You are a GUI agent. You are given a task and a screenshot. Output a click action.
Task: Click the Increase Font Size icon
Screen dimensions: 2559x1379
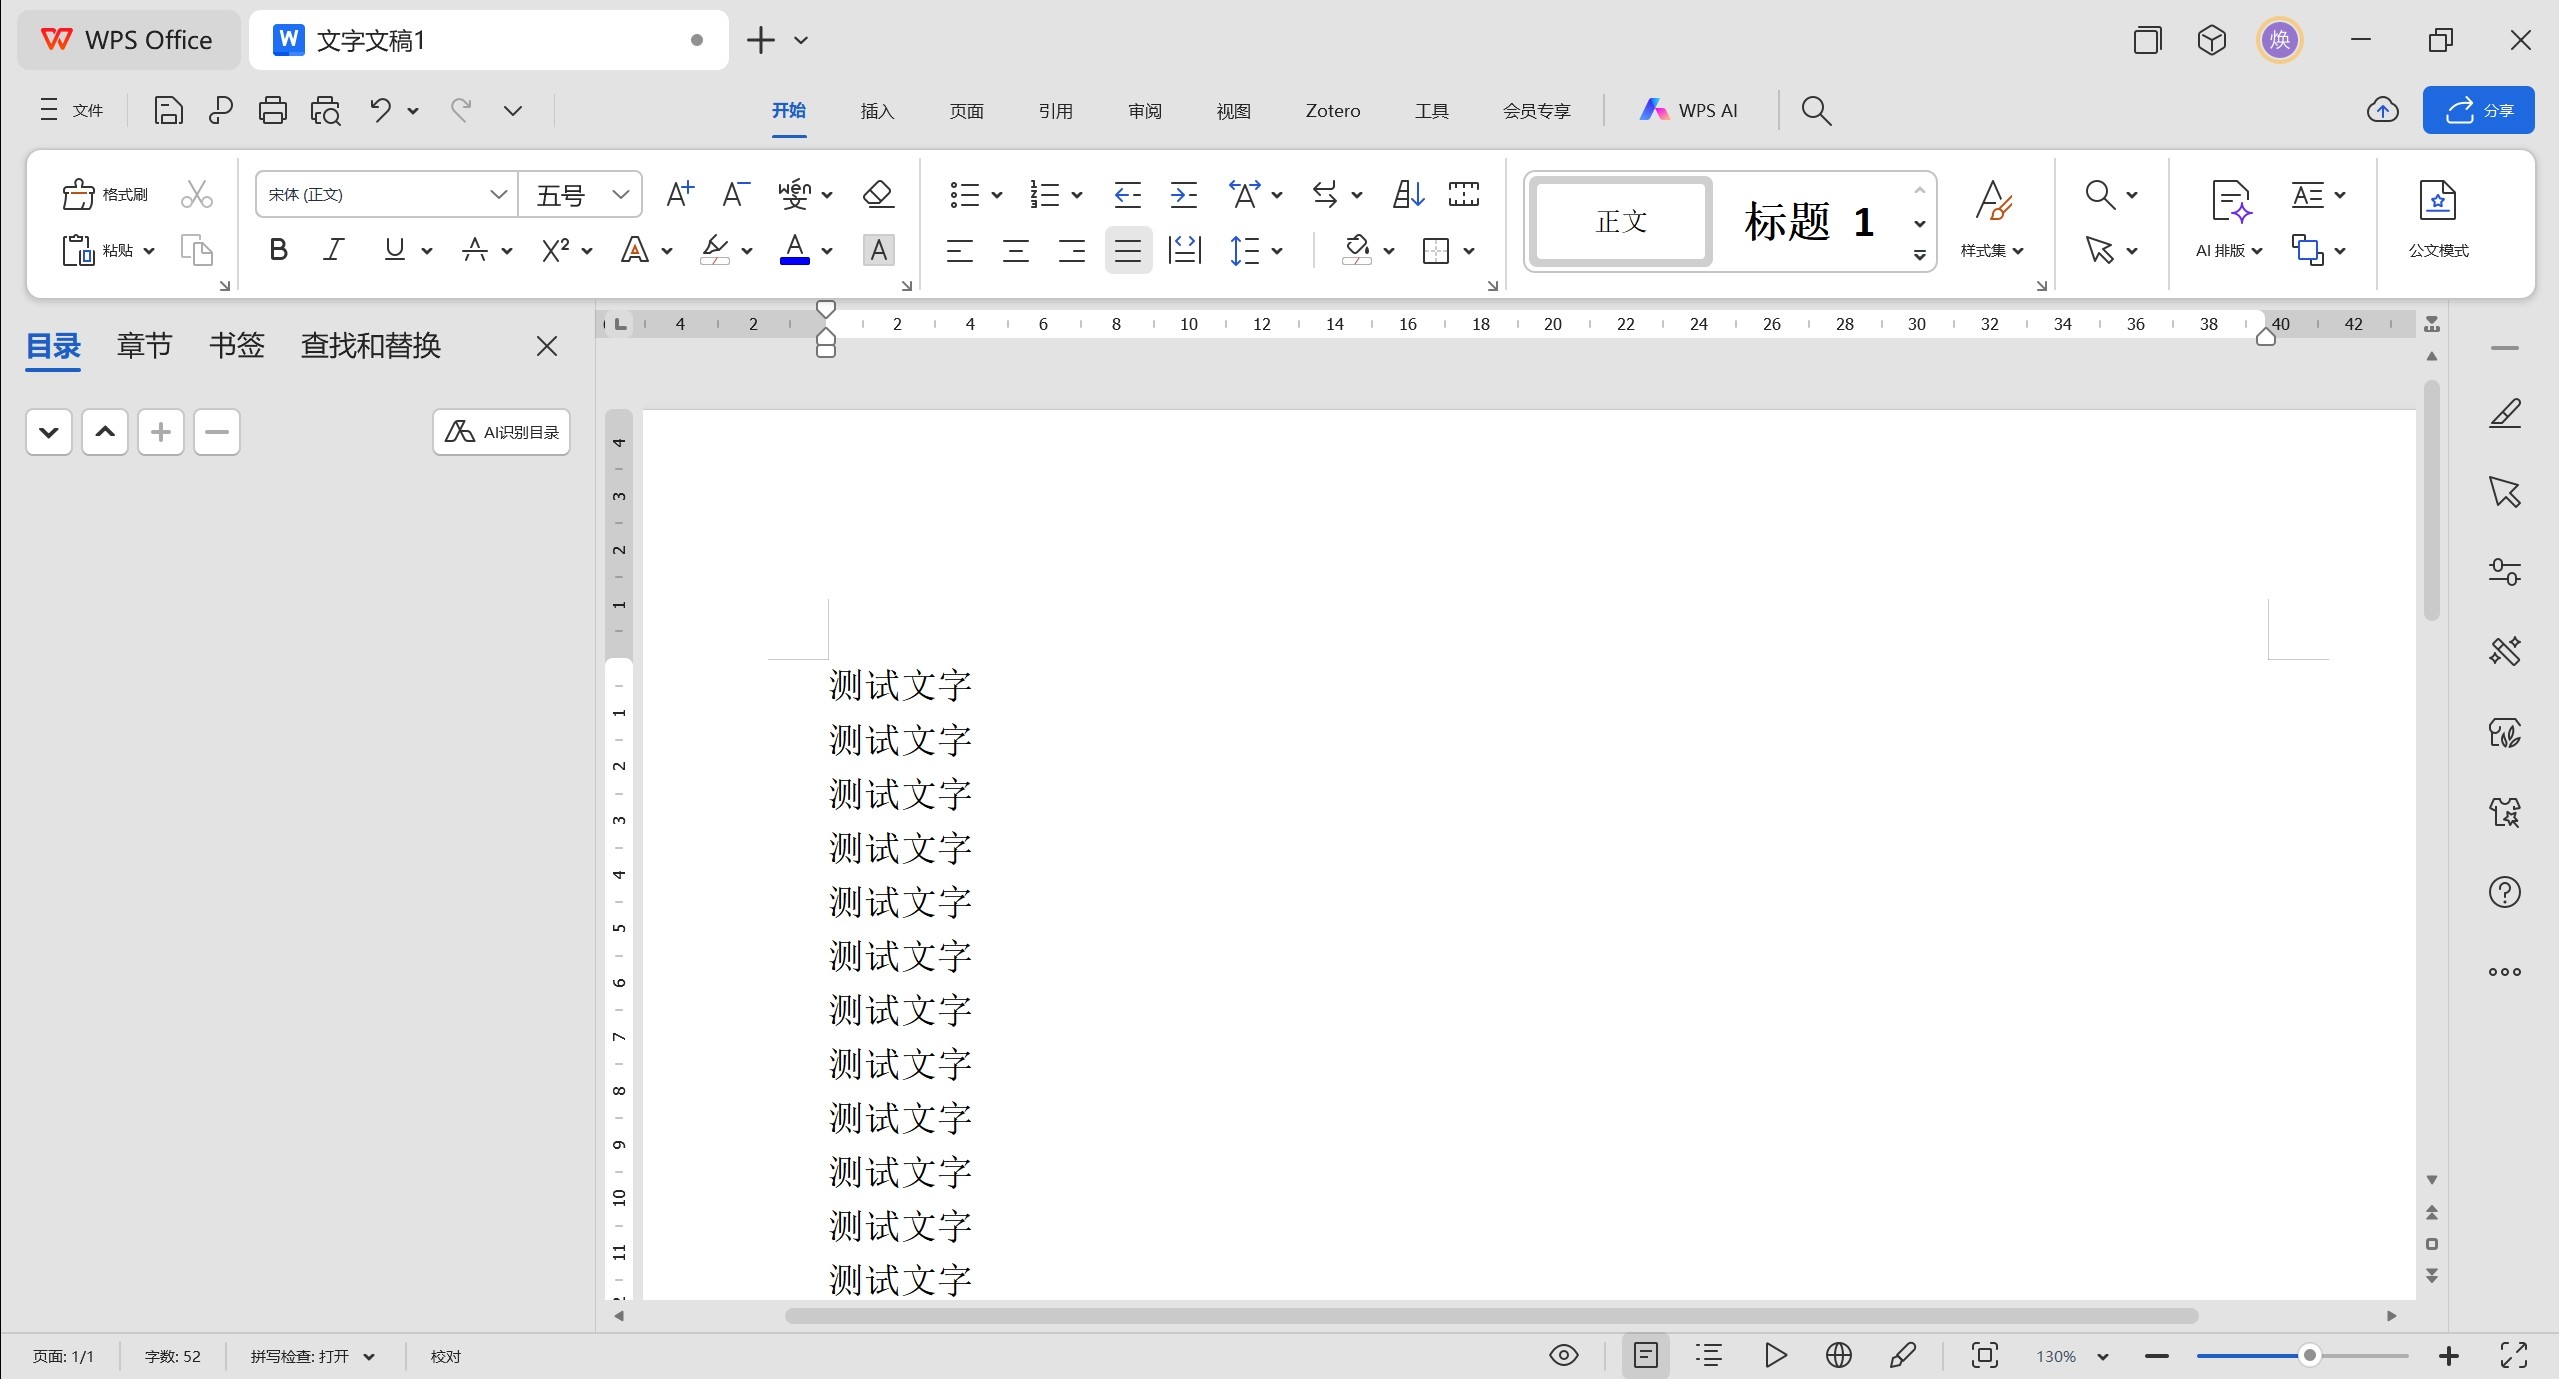(x=680, y=194)
